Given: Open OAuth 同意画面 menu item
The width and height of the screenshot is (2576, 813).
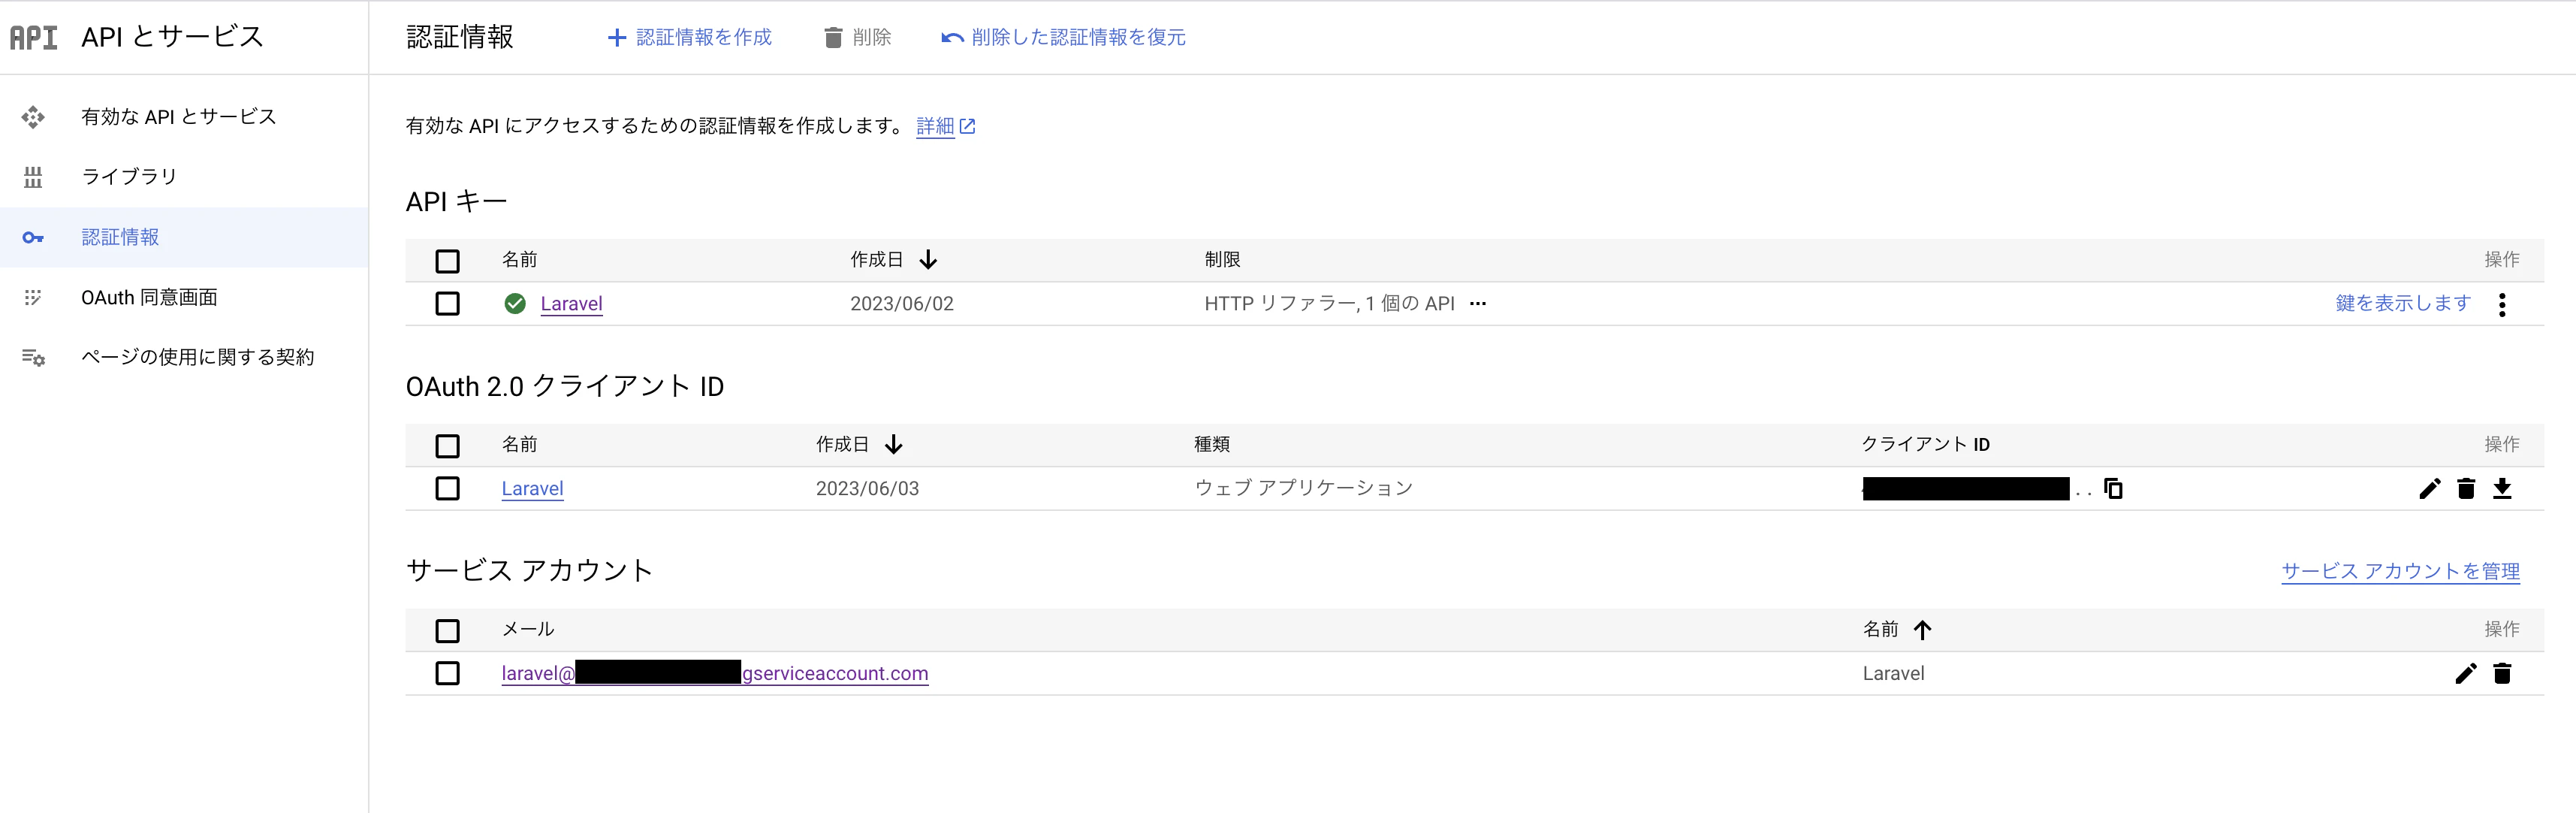Looking at the screenshot, I should point(184,297).
